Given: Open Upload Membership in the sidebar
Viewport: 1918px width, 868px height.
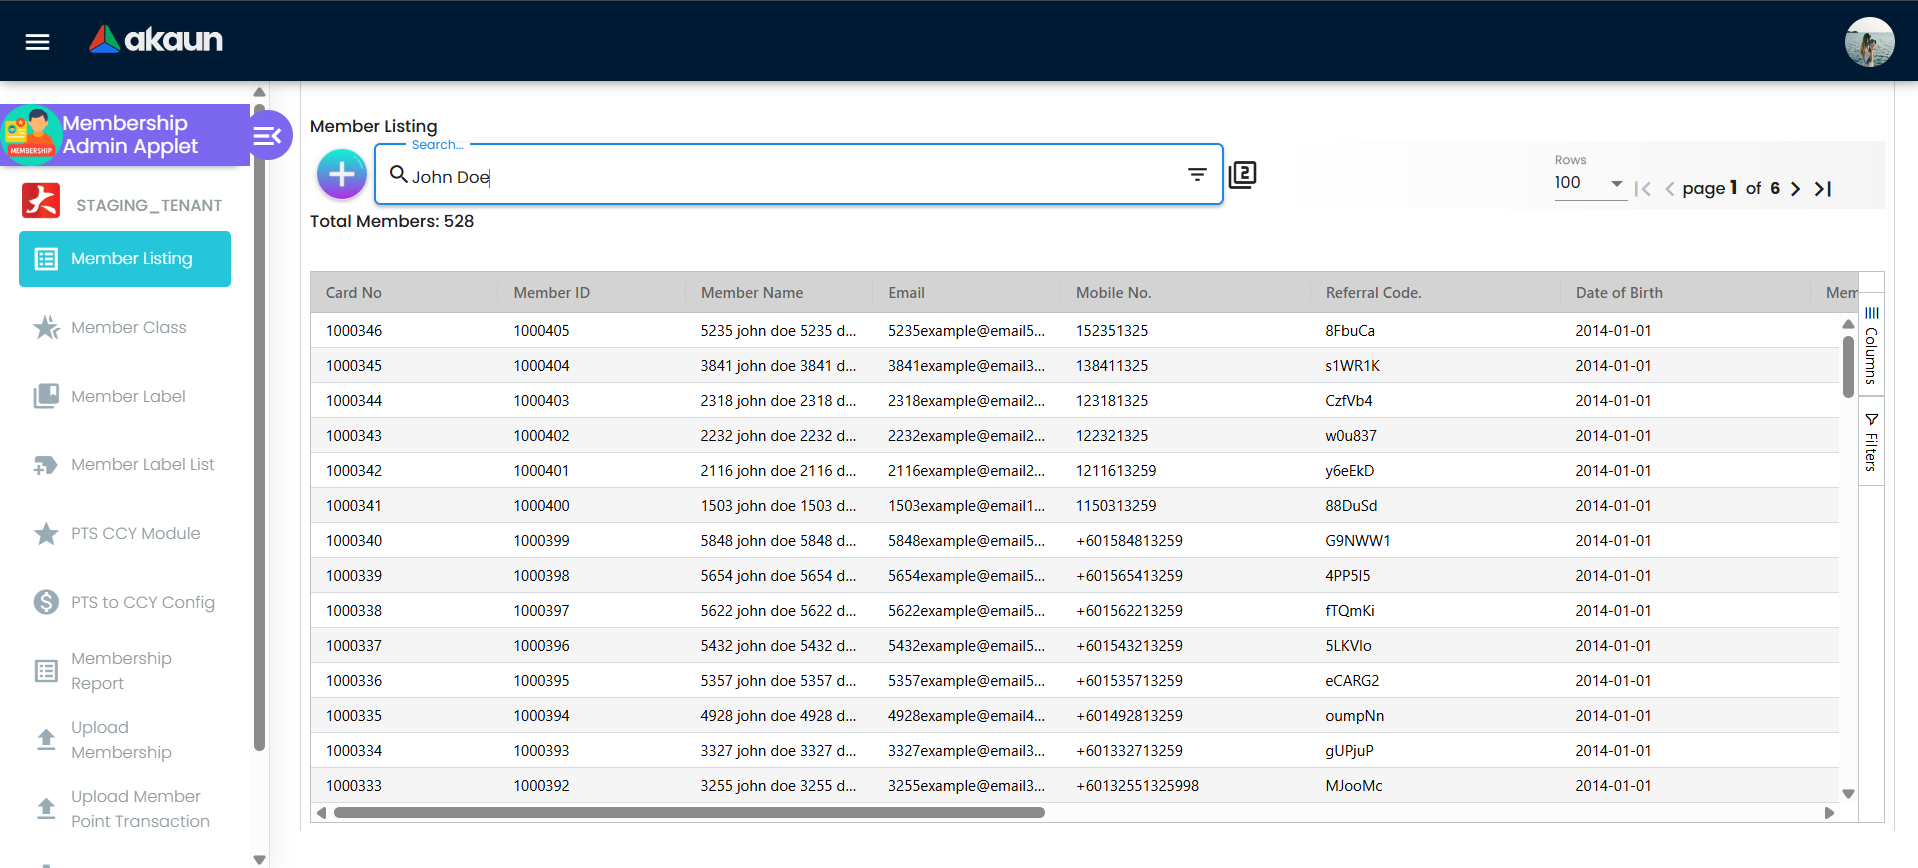Looking at the screenshot, I should 125,740.
